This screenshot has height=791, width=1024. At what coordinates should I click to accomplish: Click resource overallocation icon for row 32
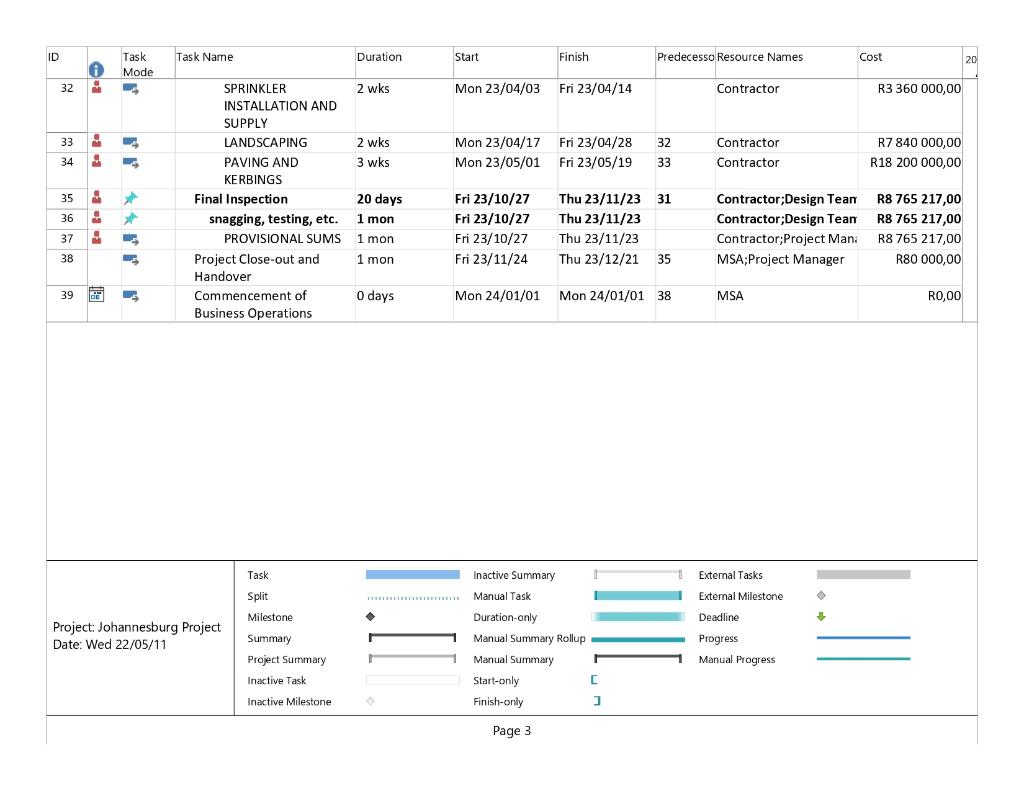pos(97,87)
